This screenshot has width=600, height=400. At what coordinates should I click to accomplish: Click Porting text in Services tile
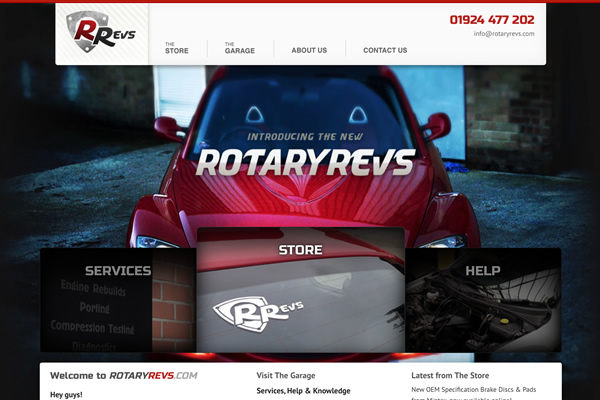coord(95,307)
